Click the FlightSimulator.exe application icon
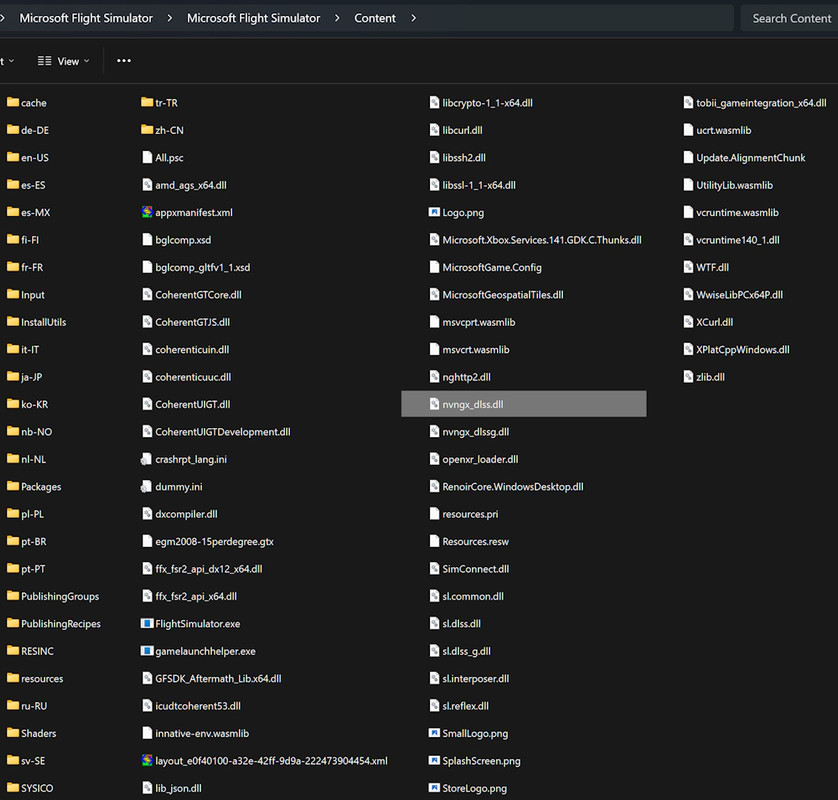The width and height of the screenshot is (838, 800). (x=147, y=623)
